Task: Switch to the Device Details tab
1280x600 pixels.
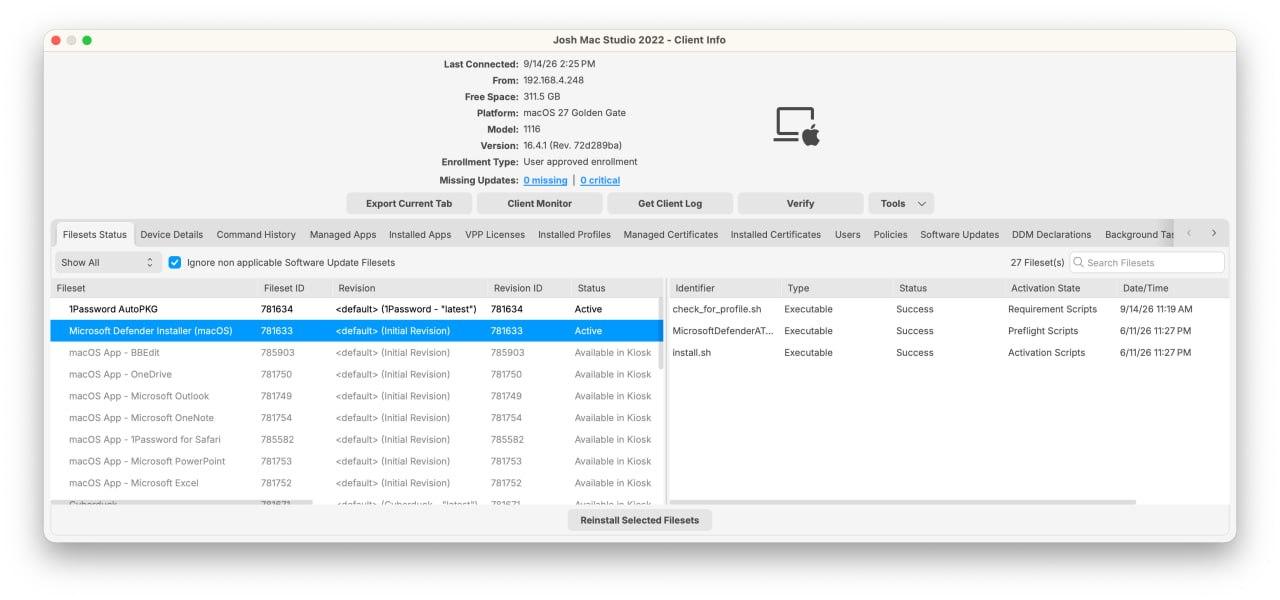Action: pos(172,235)
